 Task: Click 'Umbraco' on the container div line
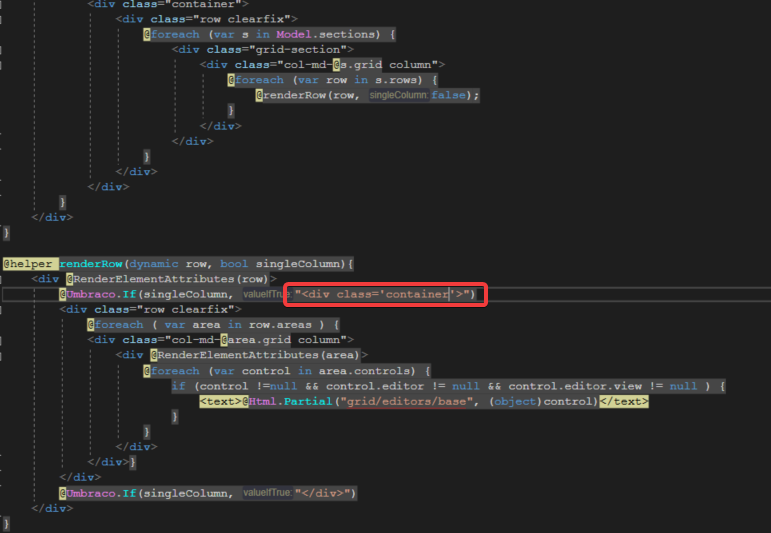coord(91,295)
